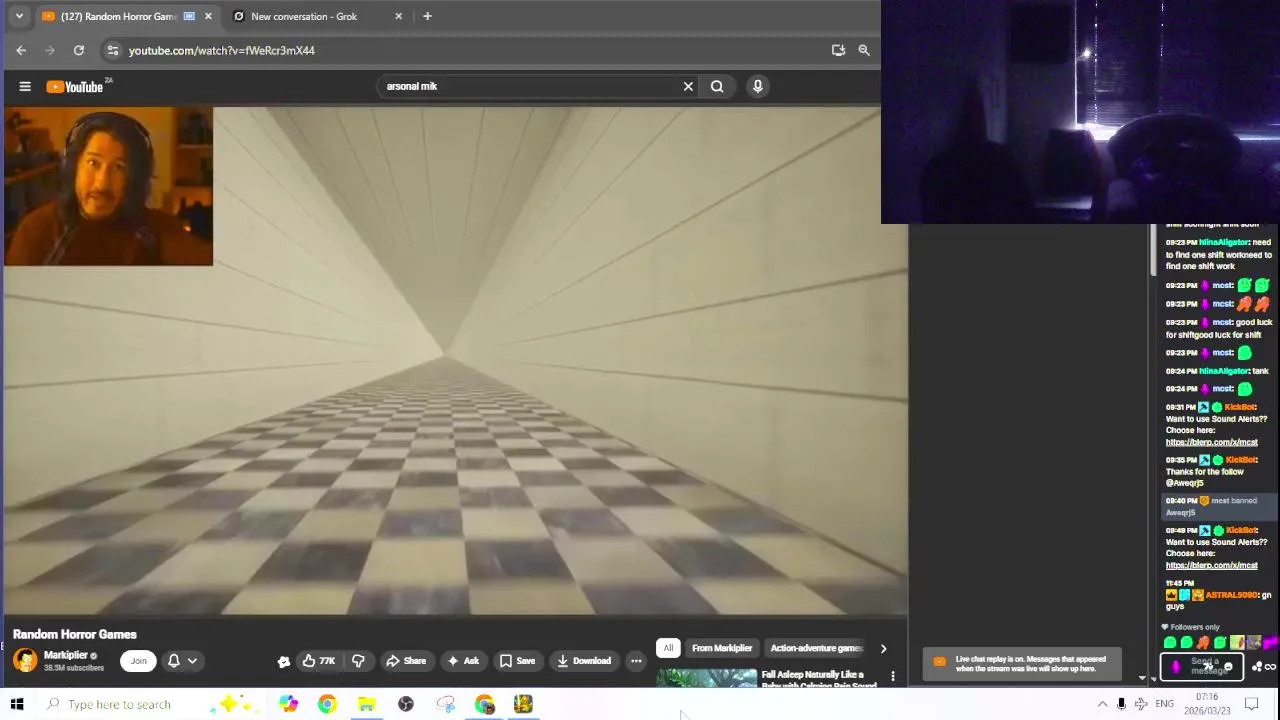Click the chat panel scrollbar thumb
Viewport: 1280px width, 720px height.
click(x=1152, y=250)
